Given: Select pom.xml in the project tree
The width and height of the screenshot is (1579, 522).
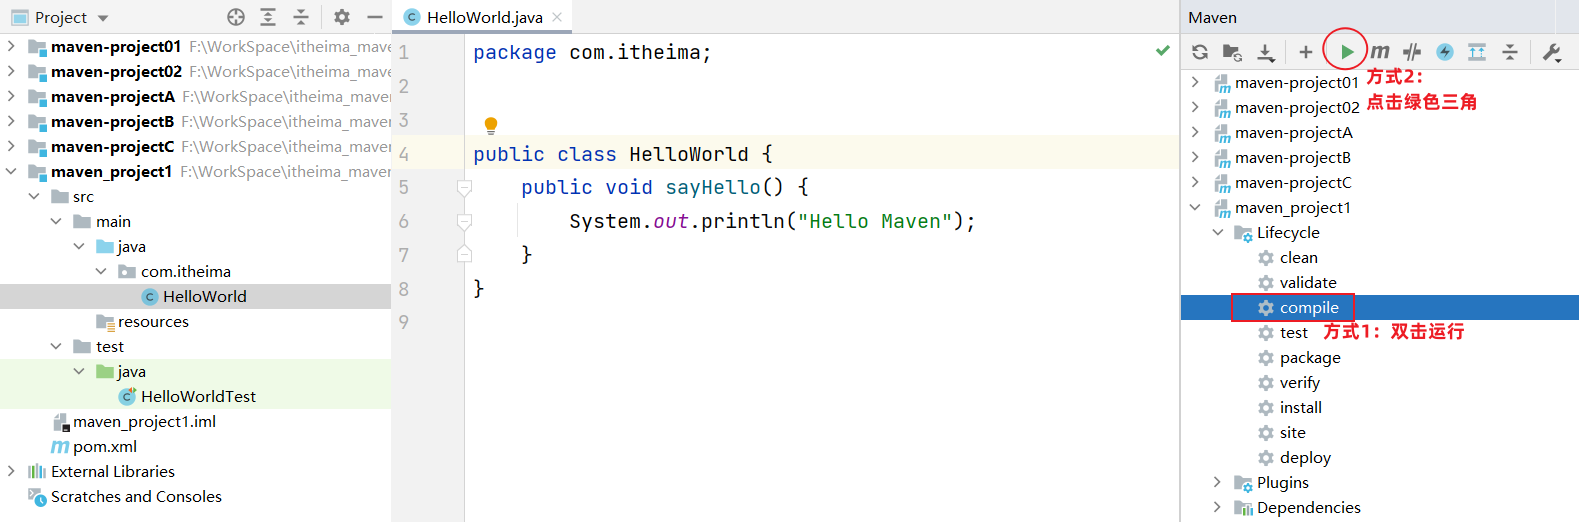Looking at the screenshot, I should click(x=104, y=447).
